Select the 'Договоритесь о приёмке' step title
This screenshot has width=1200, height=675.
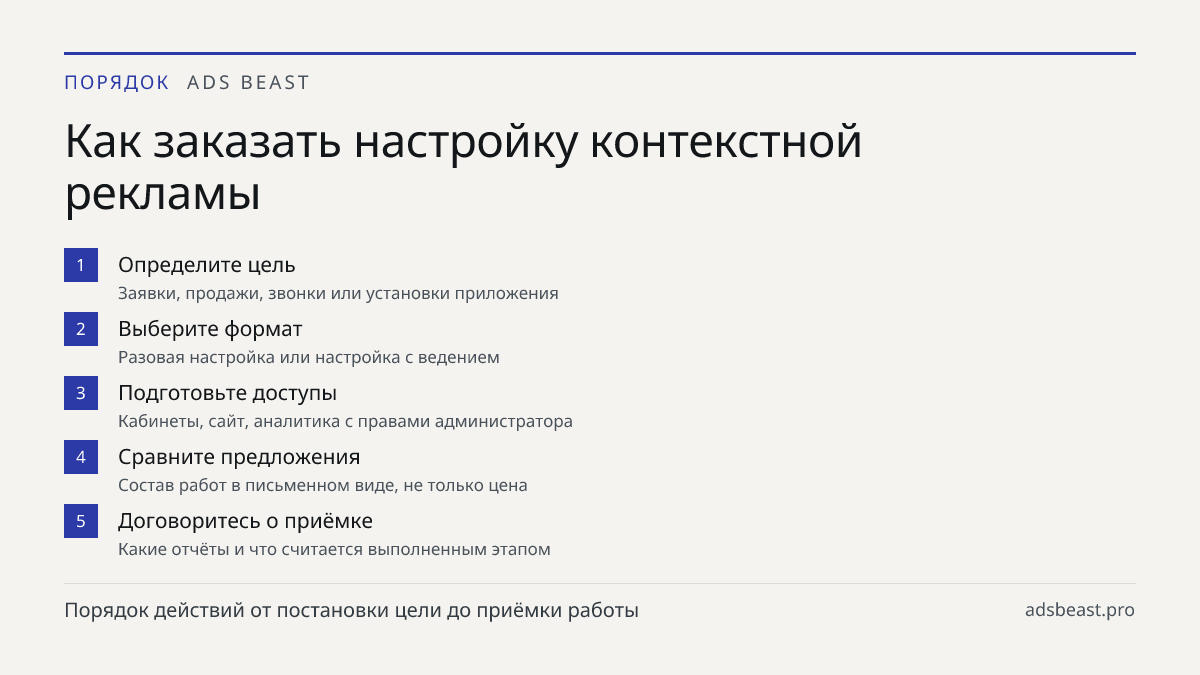[246, 521]
